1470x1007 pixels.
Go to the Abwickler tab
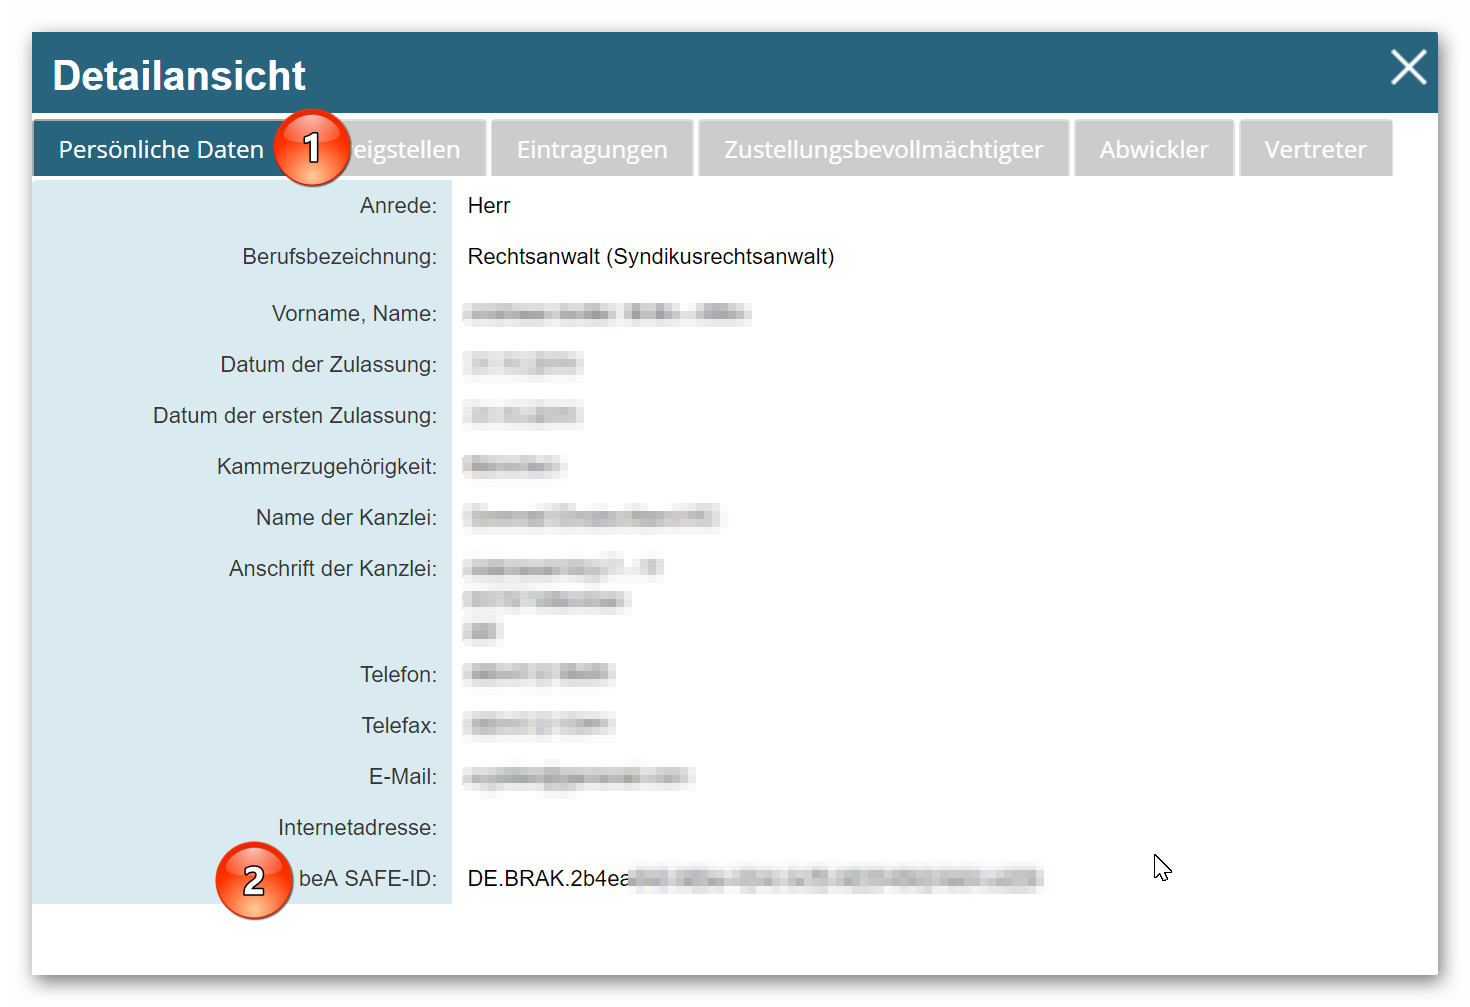[x=1153, y=149]
